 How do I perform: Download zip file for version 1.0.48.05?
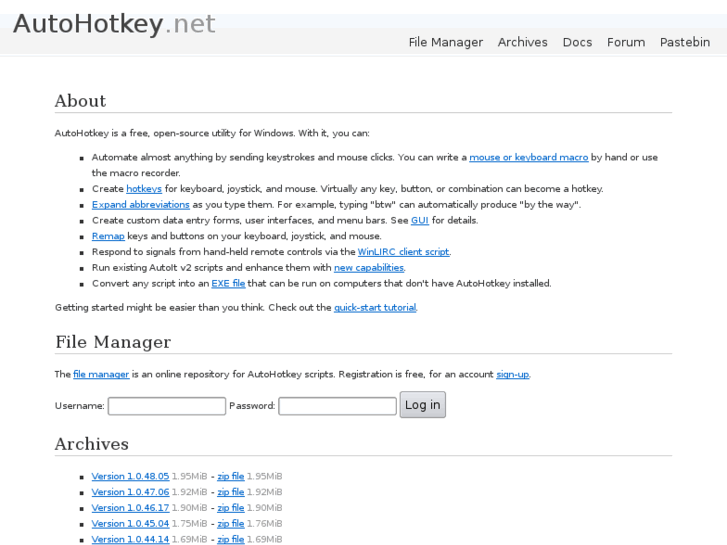231,476
